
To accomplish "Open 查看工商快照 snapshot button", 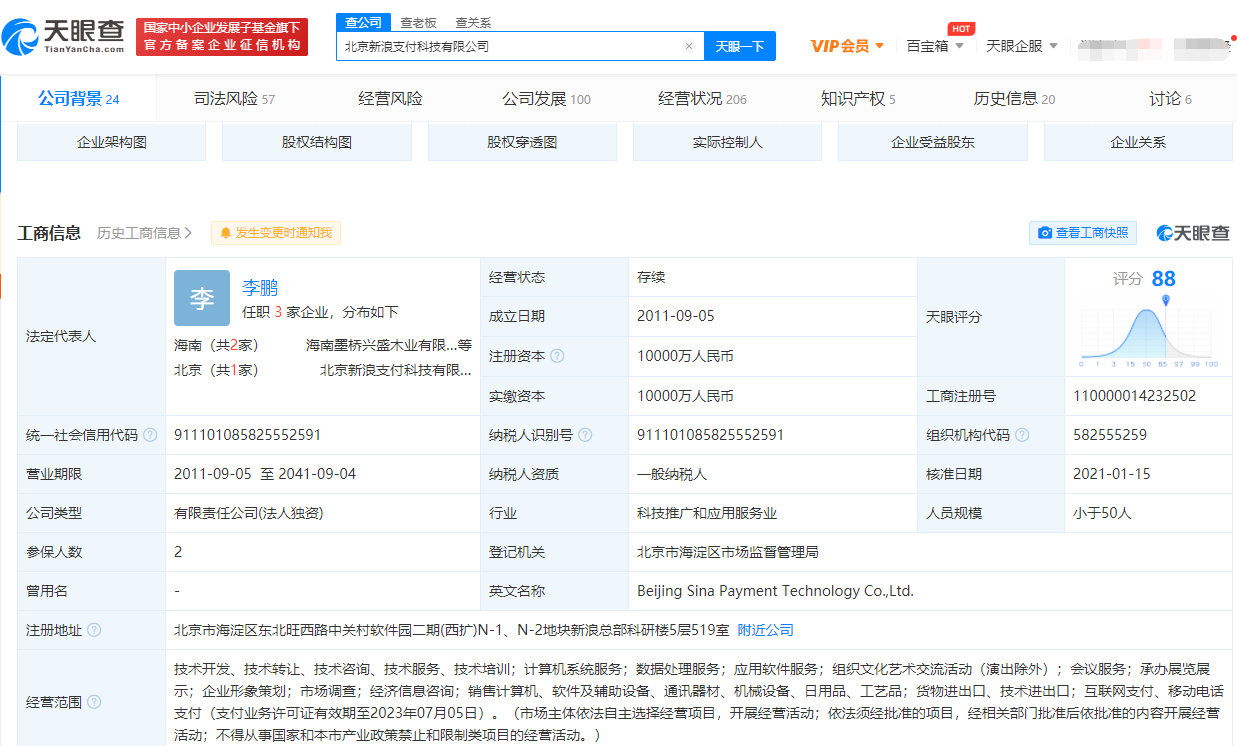I will pos(1083,233).
